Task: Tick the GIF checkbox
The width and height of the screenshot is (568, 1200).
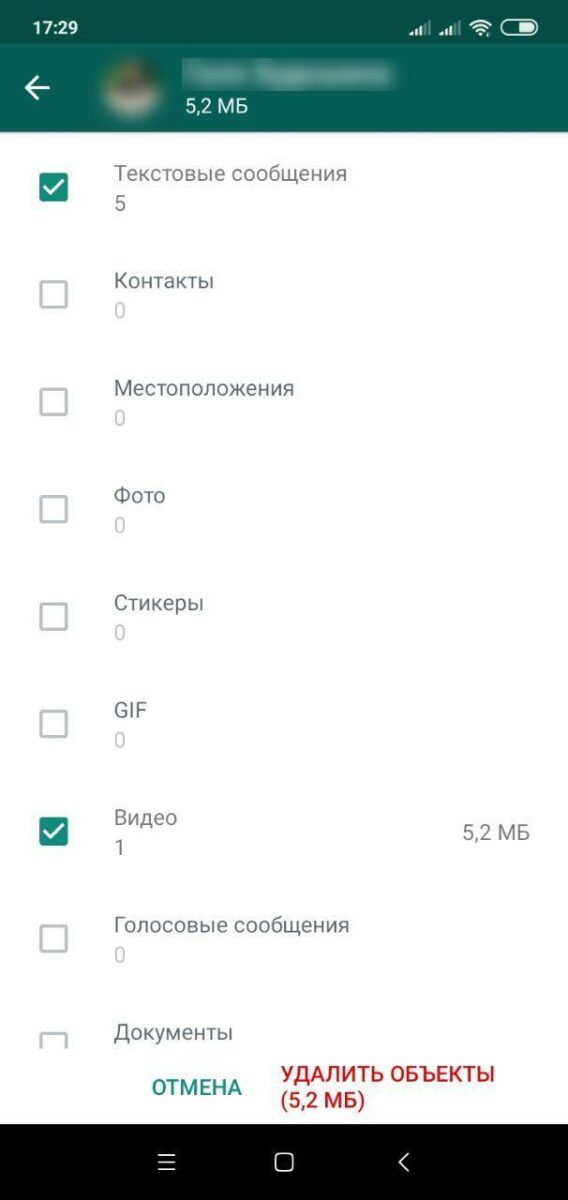Action: (x=53, y=724)
